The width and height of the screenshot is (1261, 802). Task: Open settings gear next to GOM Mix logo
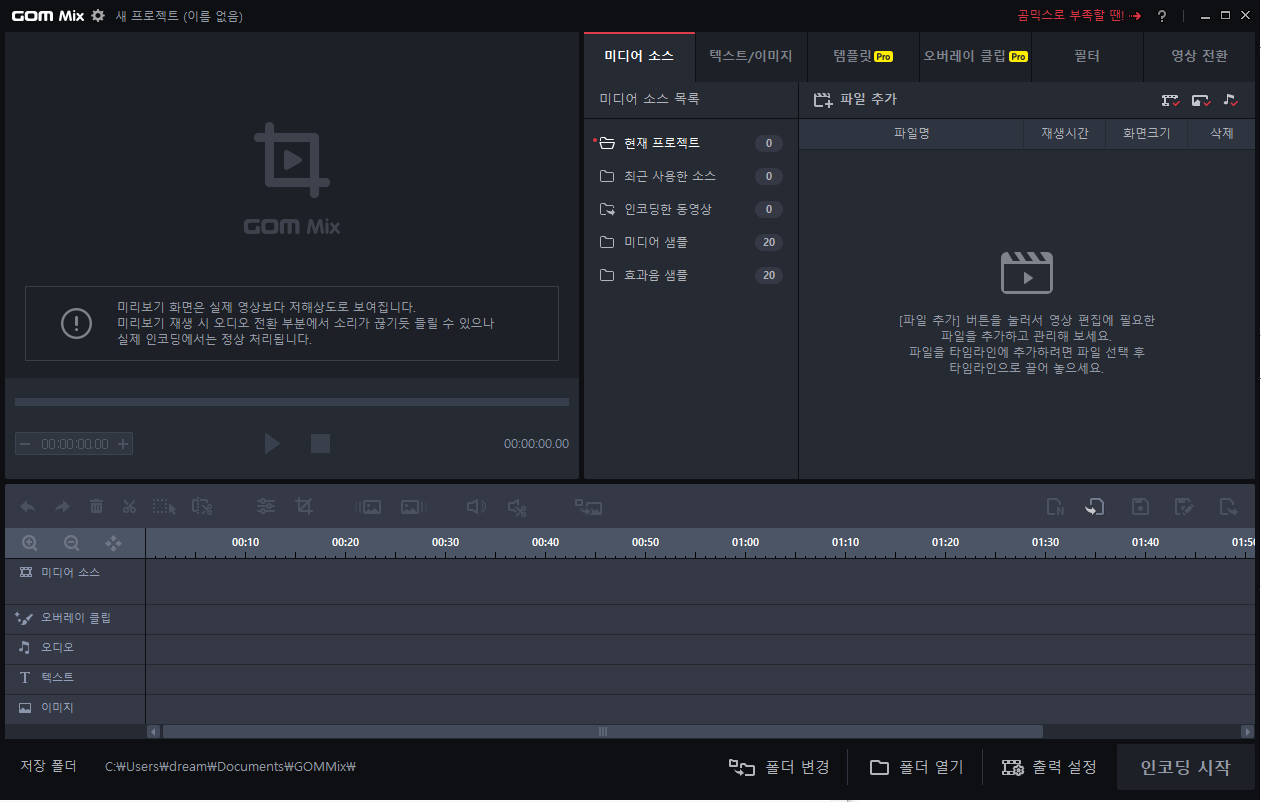click(x=98, y=15)
